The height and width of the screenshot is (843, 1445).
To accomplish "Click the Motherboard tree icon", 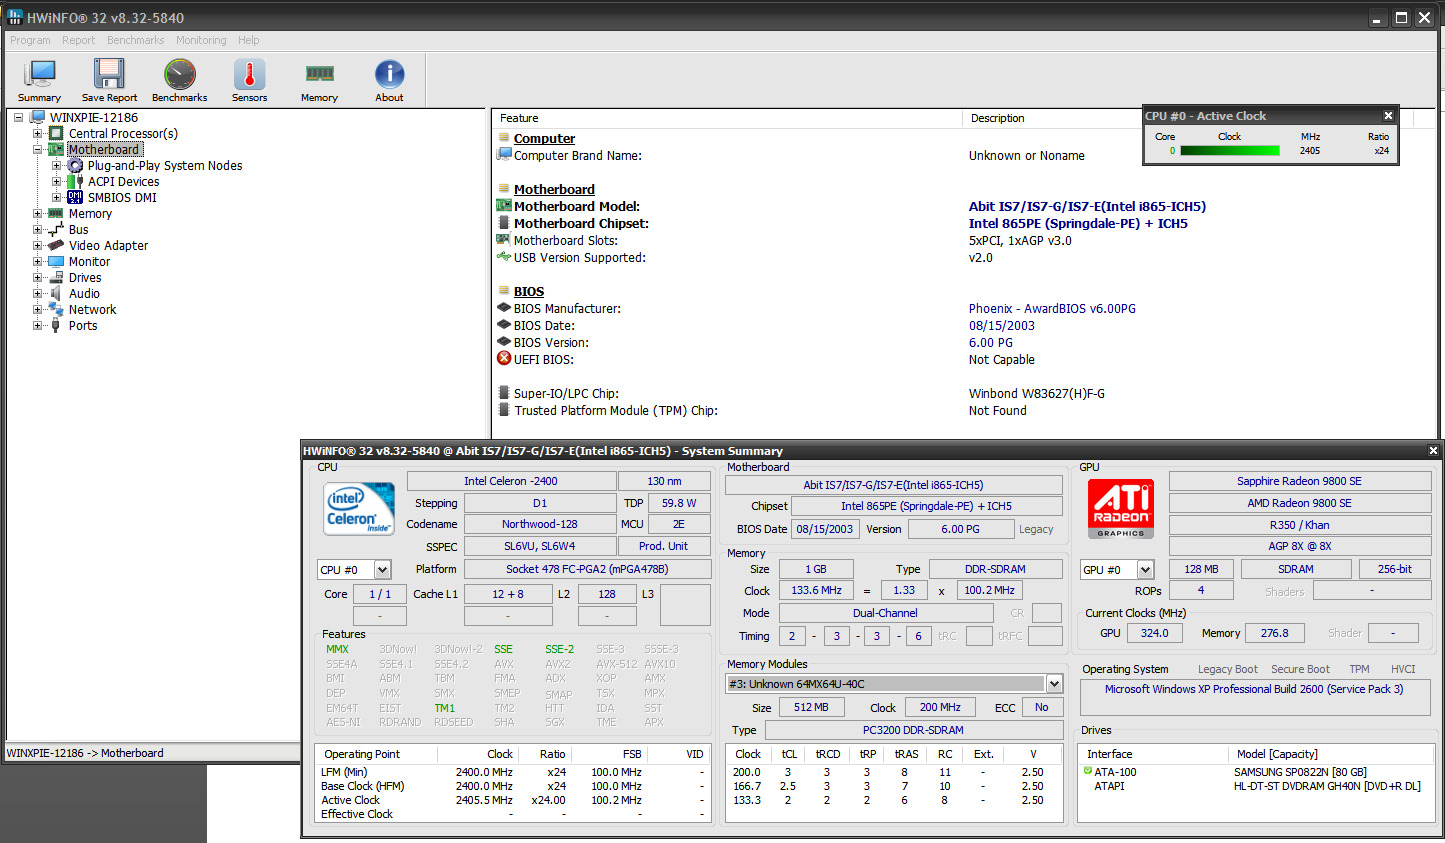I will pyautogui.click(x=56, y=149).
